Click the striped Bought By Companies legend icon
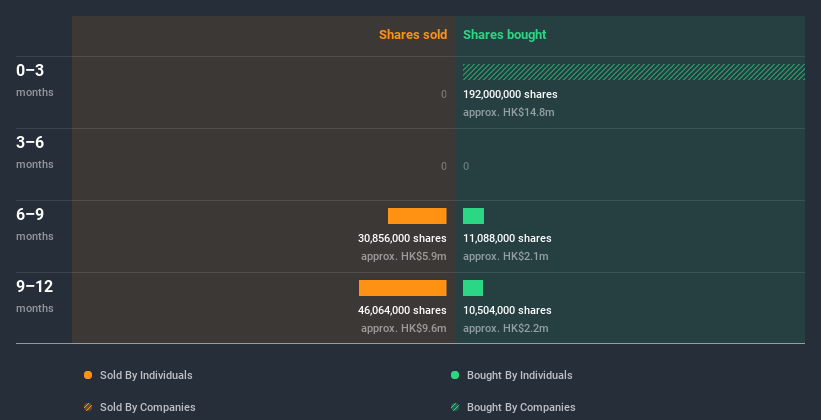 (455, 407)
